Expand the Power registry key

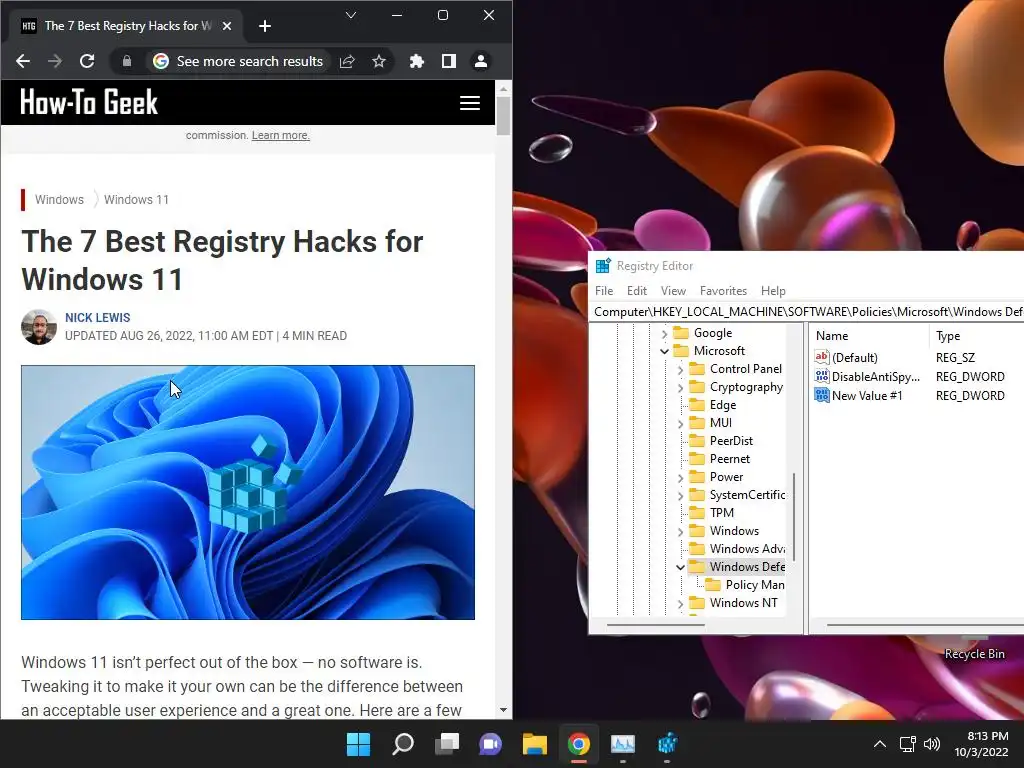tap(680, 478)
